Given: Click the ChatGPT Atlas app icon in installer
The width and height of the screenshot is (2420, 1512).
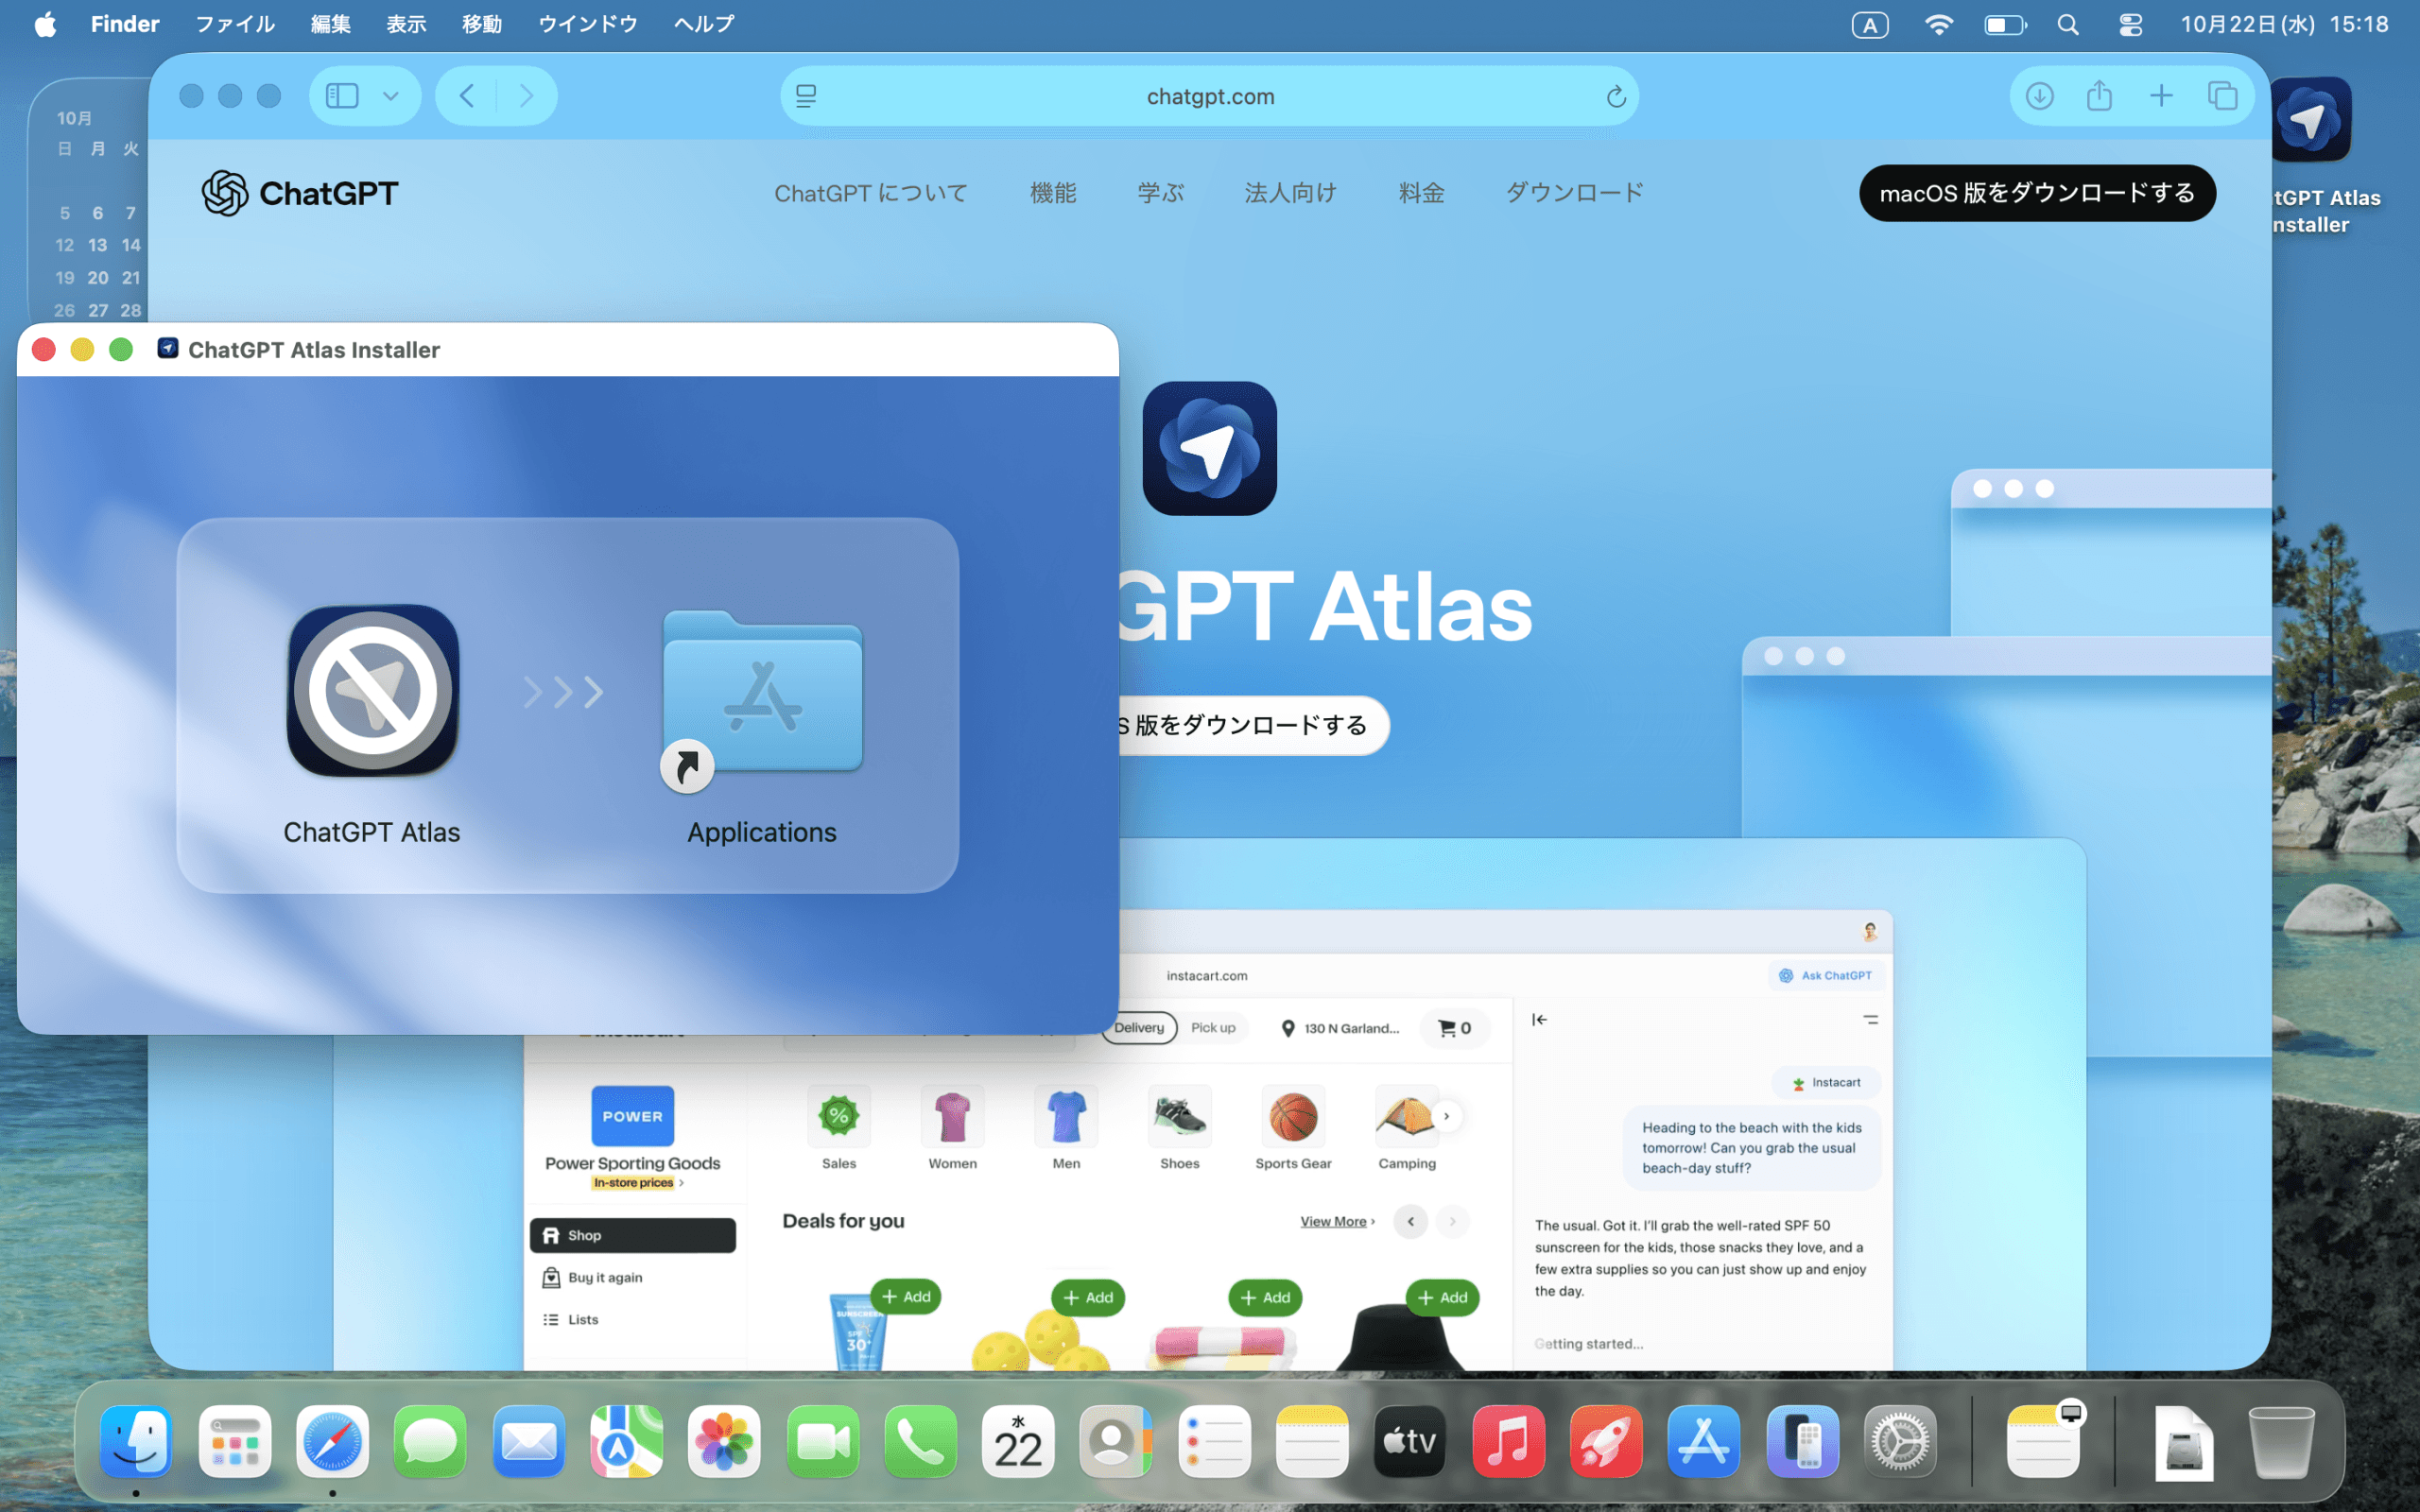Looking at the screenshot, I should pyautogui.click(x=373, y=692).
